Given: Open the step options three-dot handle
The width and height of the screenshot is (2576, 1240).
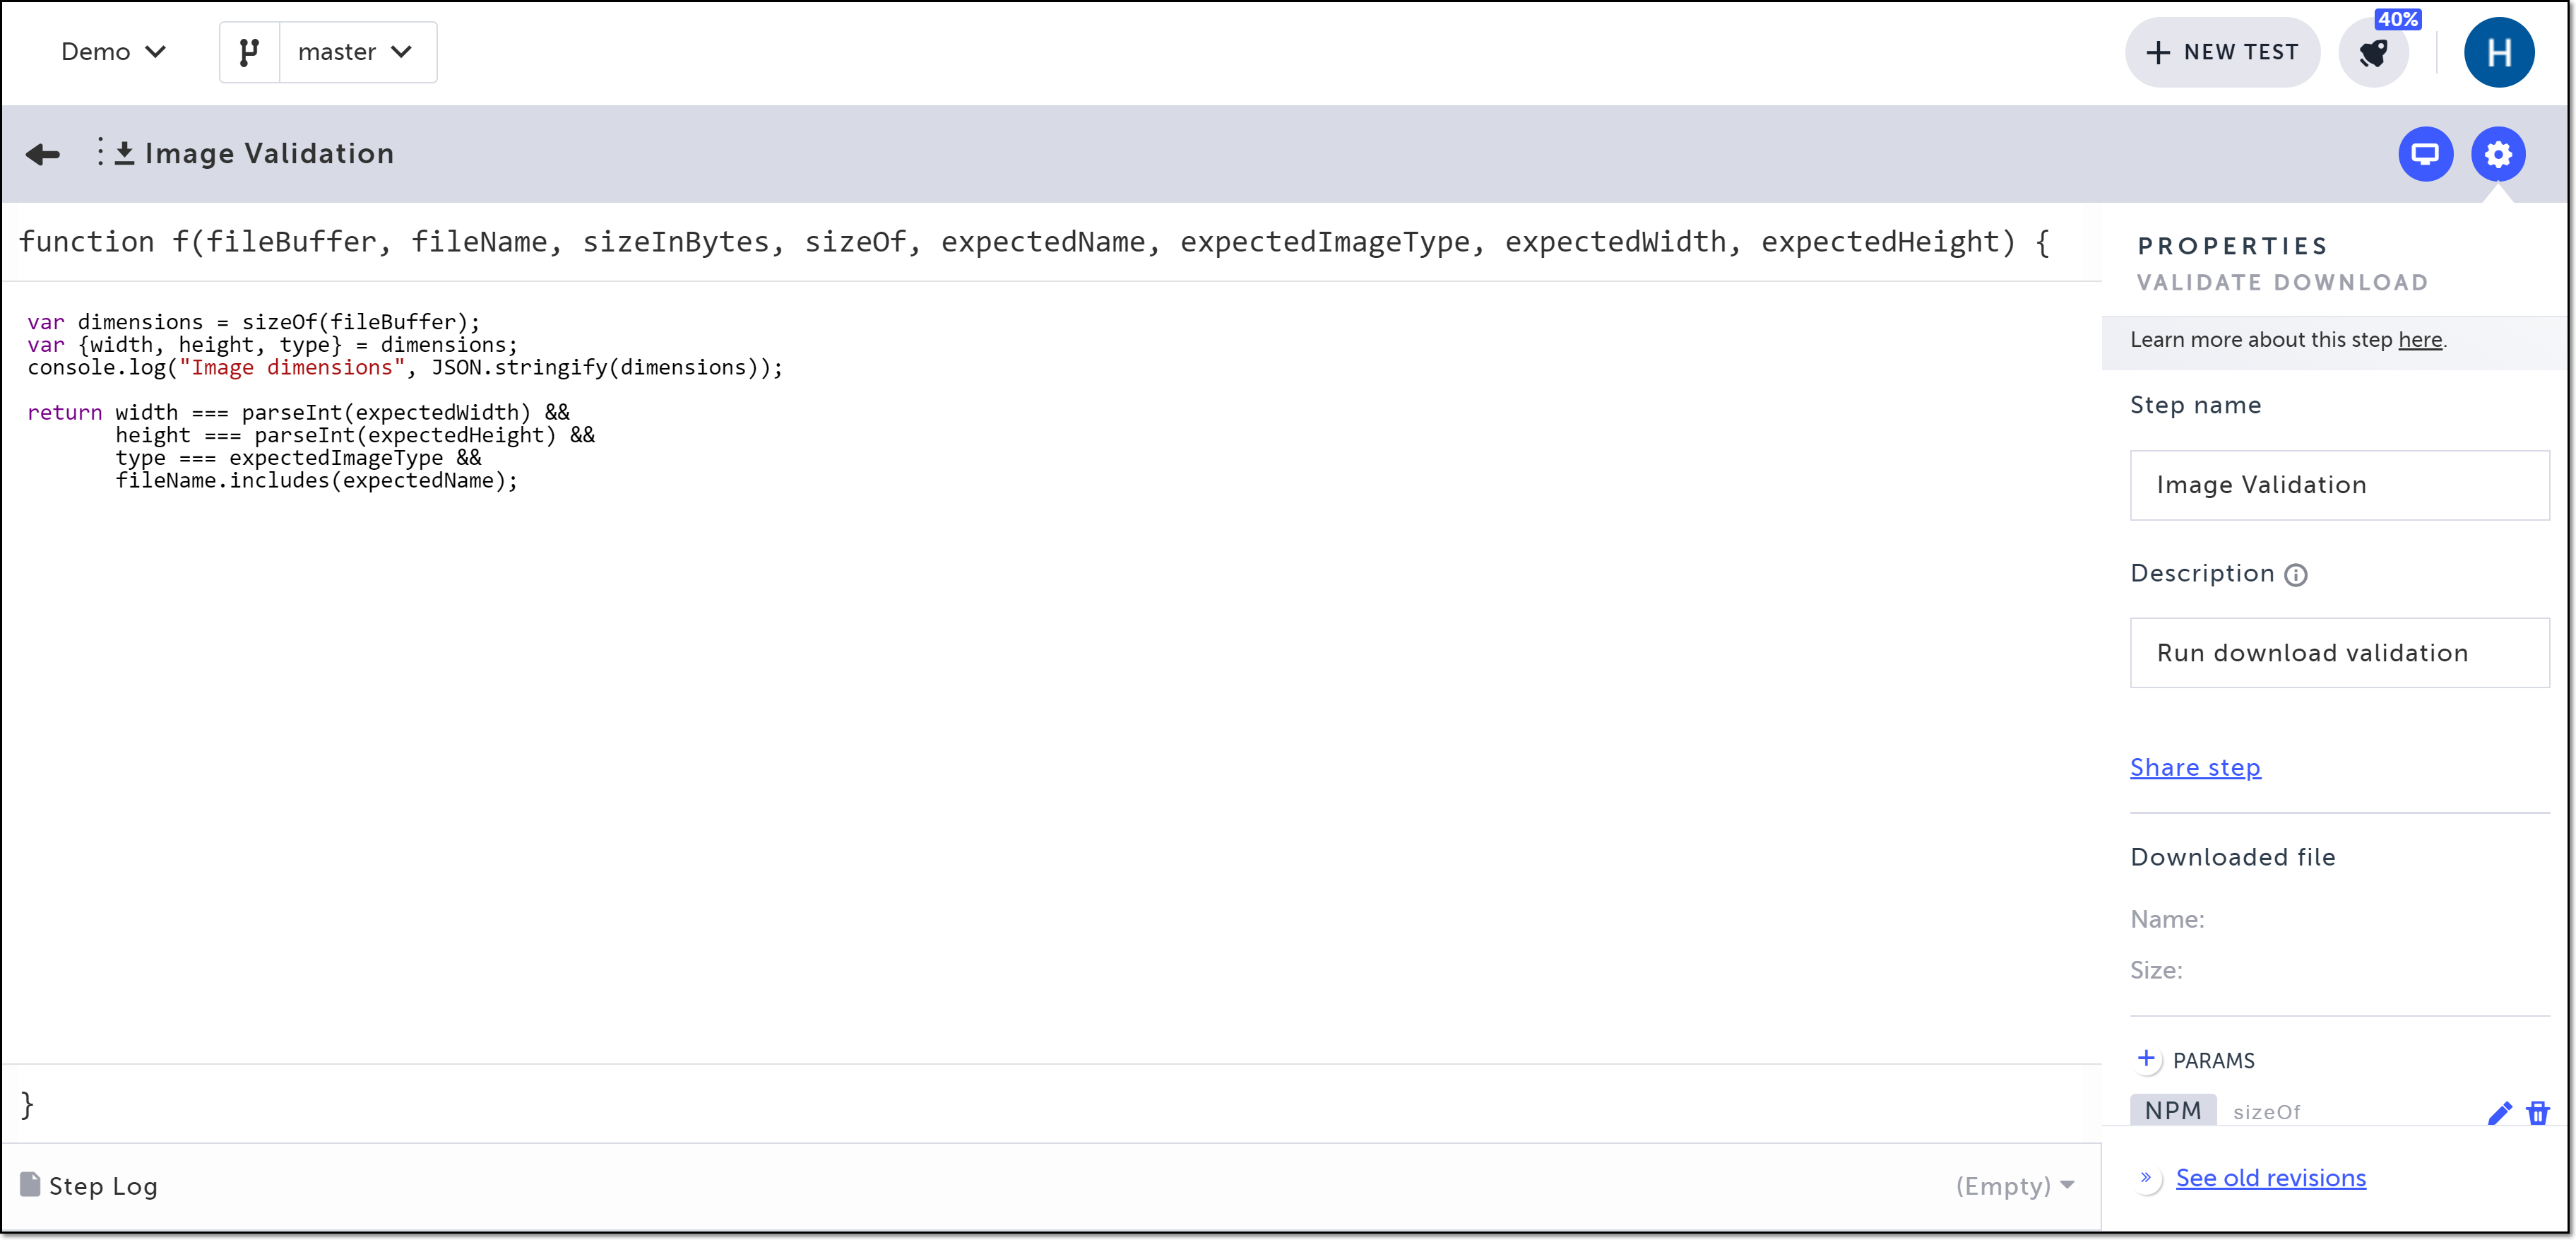Looking at the screenshot, I should [x=100, y=152].
